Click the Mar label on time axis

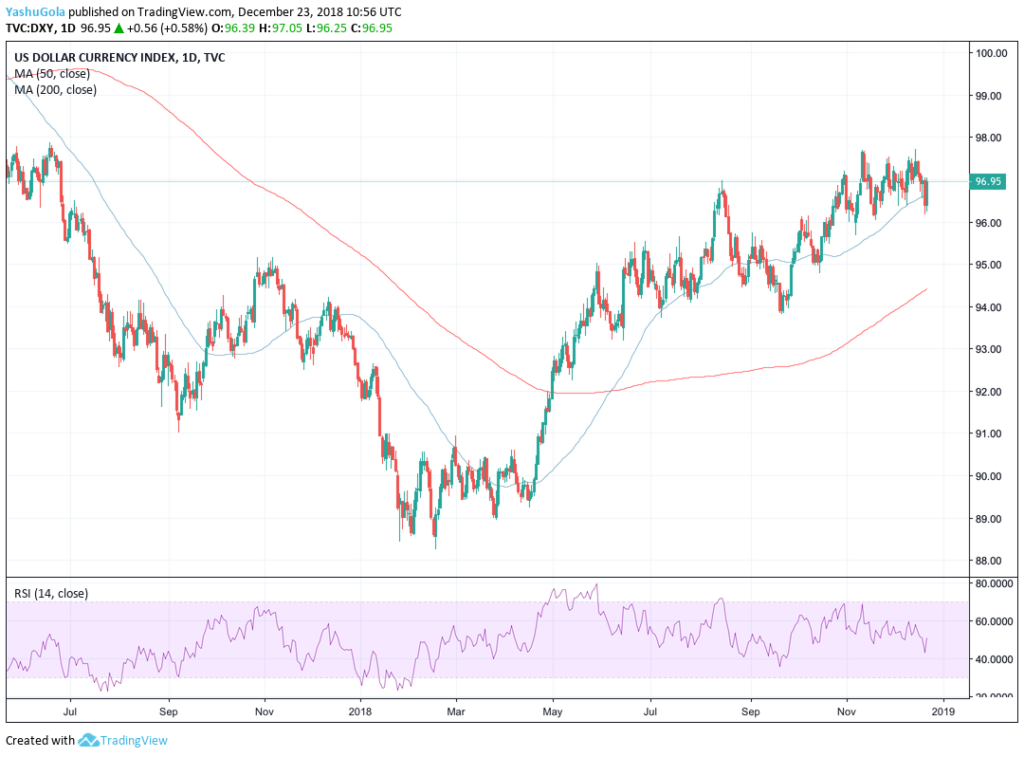[455, 714]
